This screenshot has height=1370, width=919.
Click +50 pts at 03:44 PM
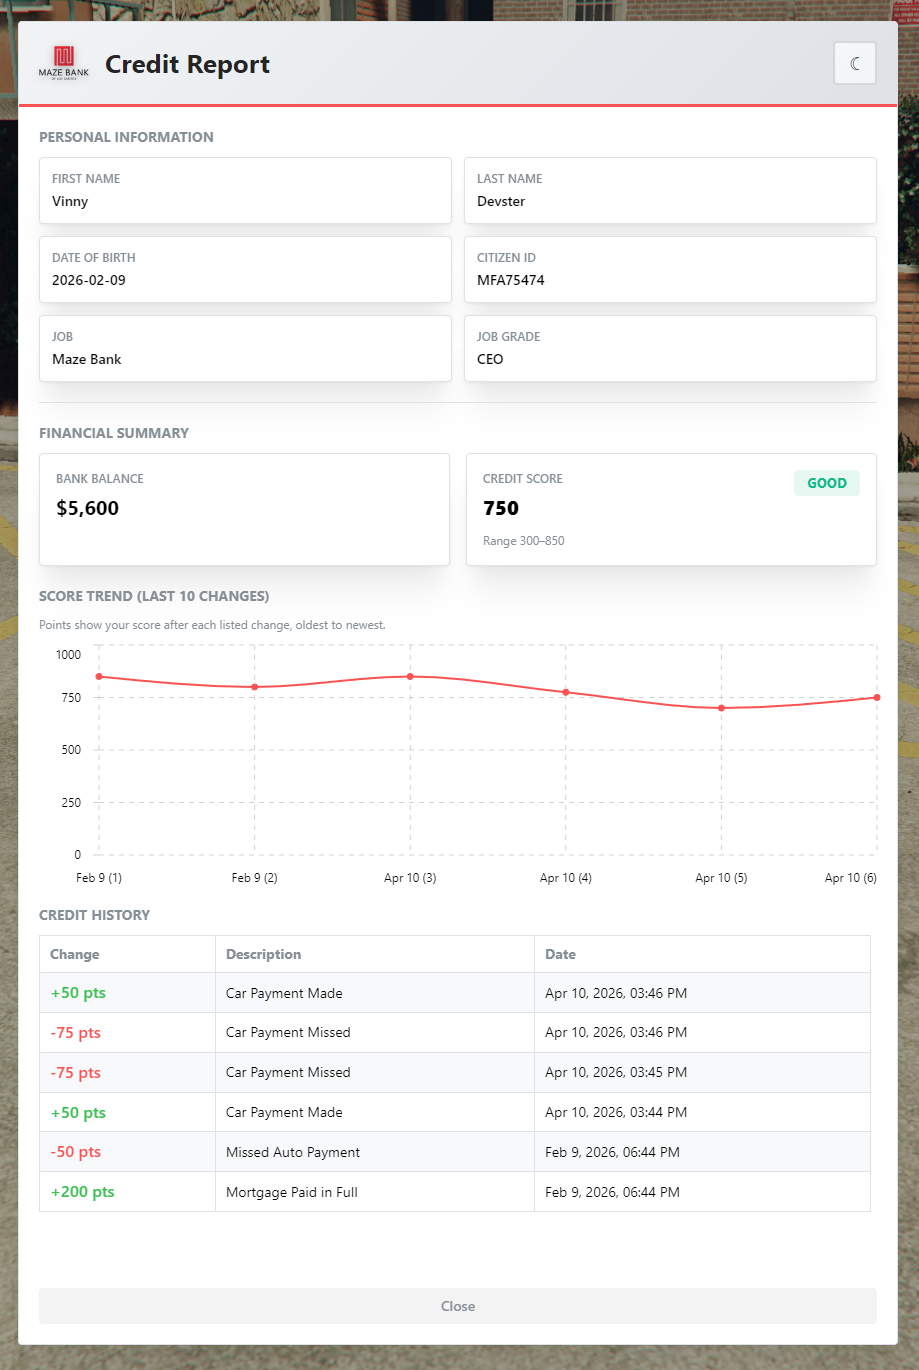point(78,1113)
